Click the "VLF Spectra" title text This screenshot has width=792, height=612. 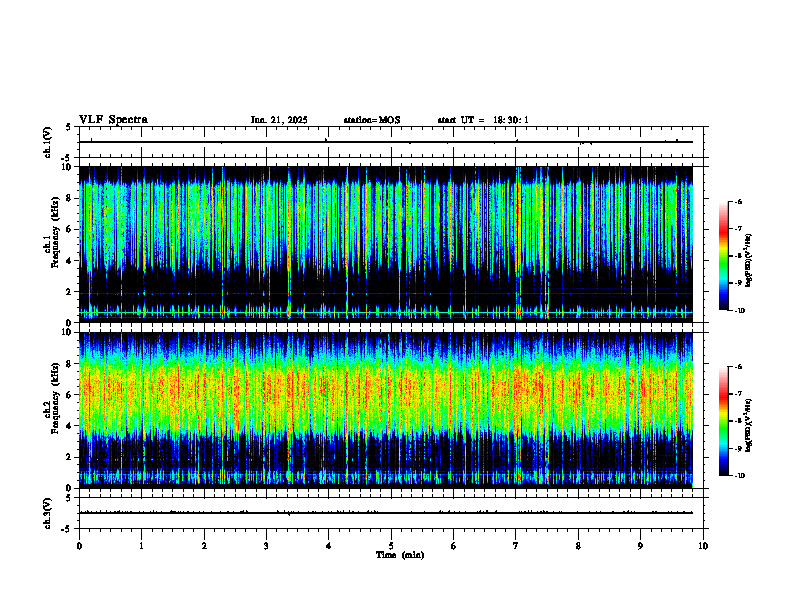point(113,120)
